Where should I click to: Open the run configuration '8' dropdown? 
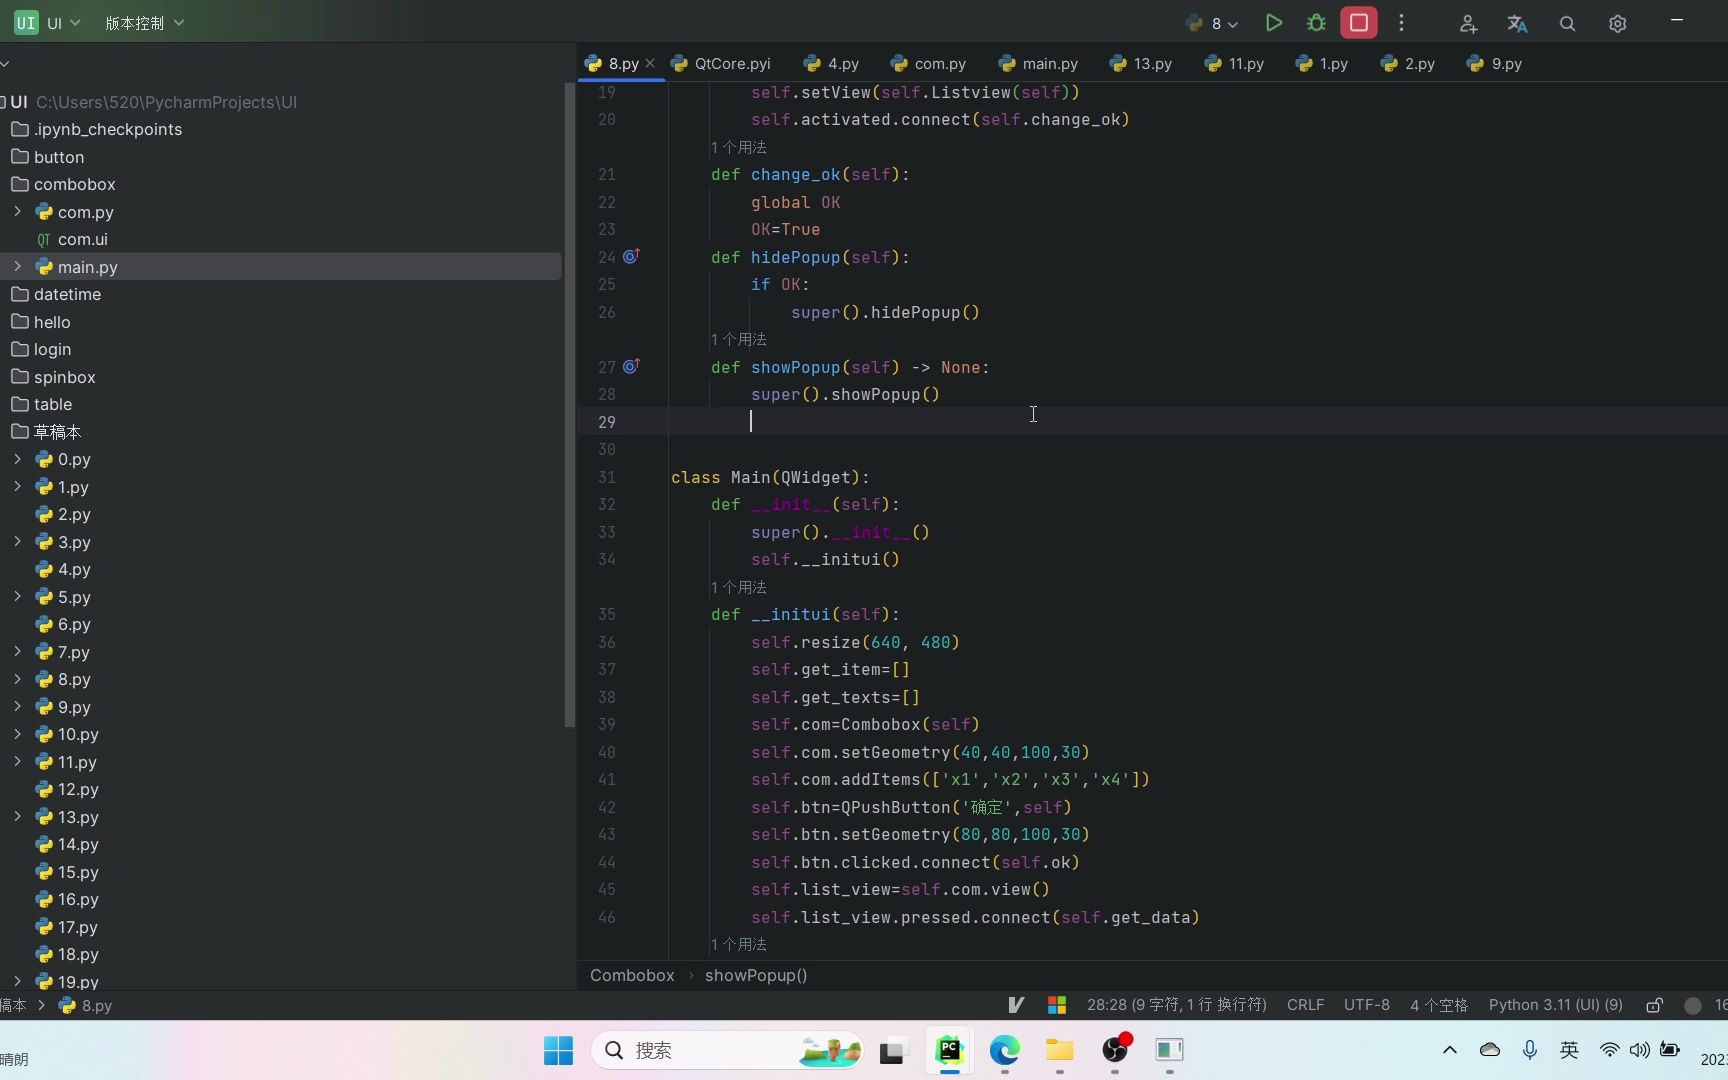[1211, 22]
